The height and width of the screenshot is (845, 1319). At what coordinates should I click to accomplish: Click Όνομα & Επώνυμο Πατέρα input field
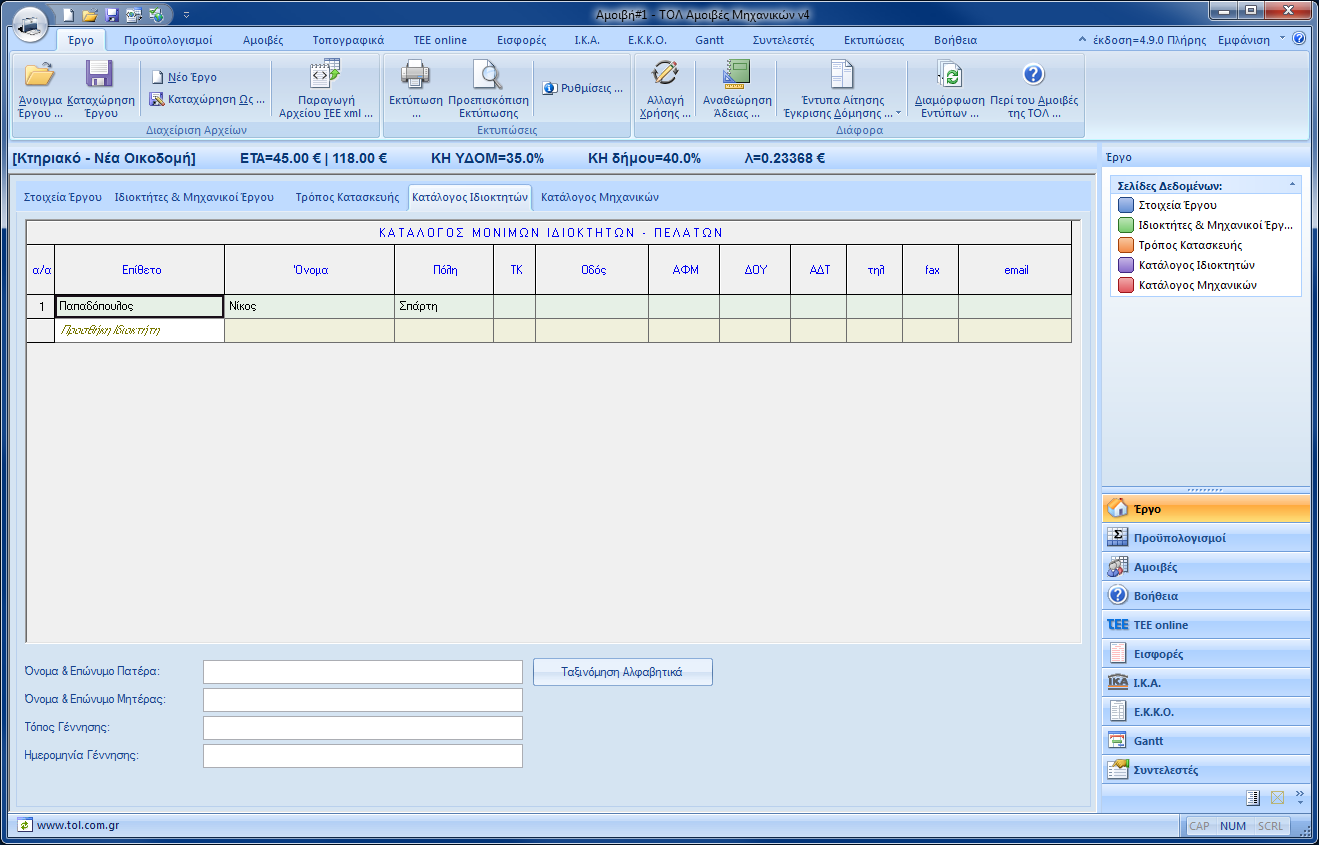(x=363, y=672)
